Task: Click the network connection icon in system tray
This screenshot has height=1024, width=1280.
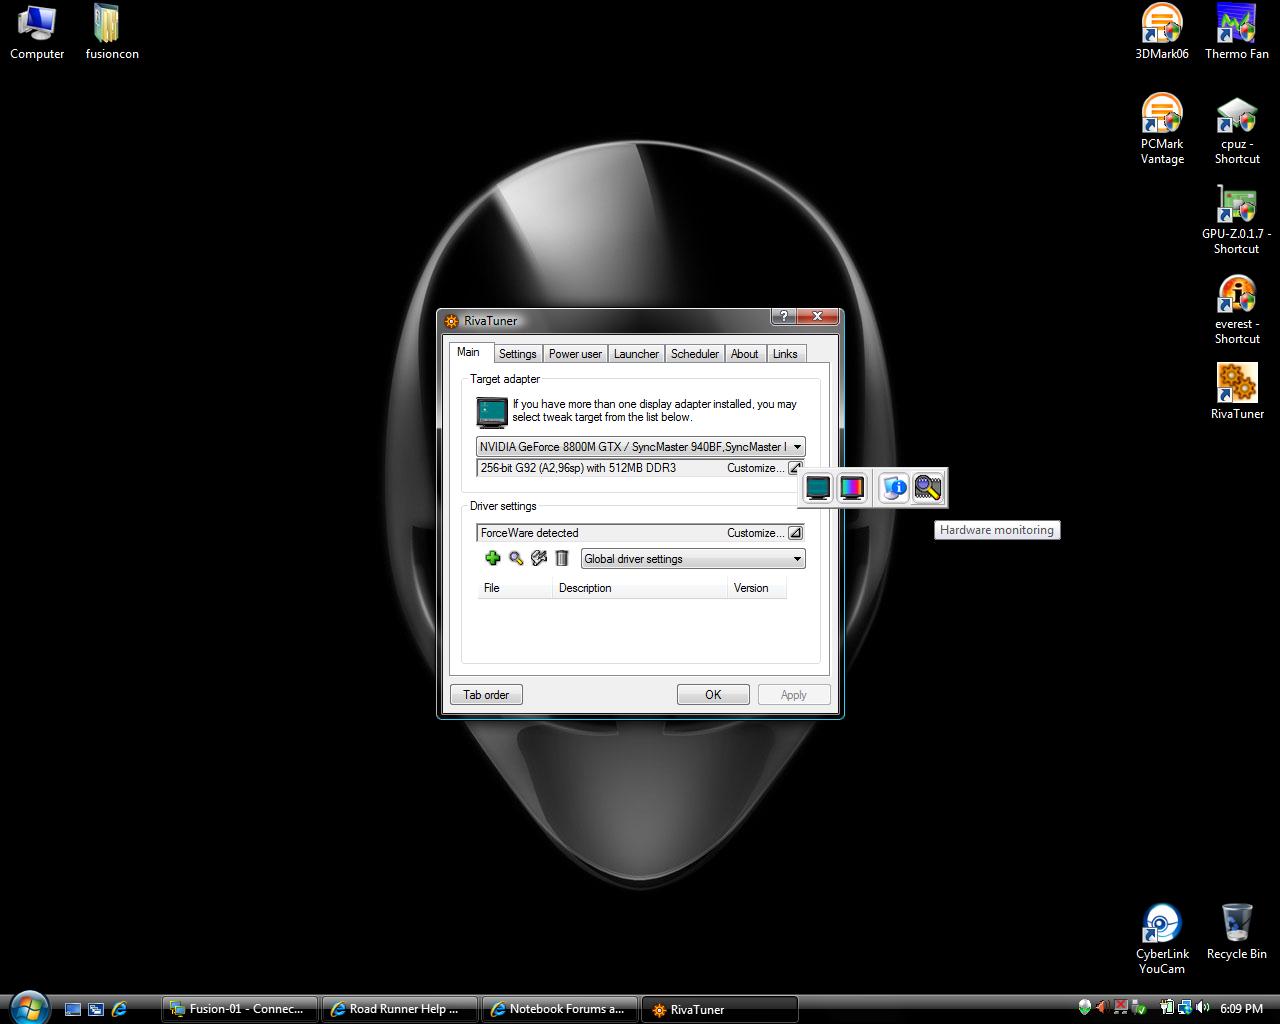Action: pyautogui.click(x=1185, y=1007)
